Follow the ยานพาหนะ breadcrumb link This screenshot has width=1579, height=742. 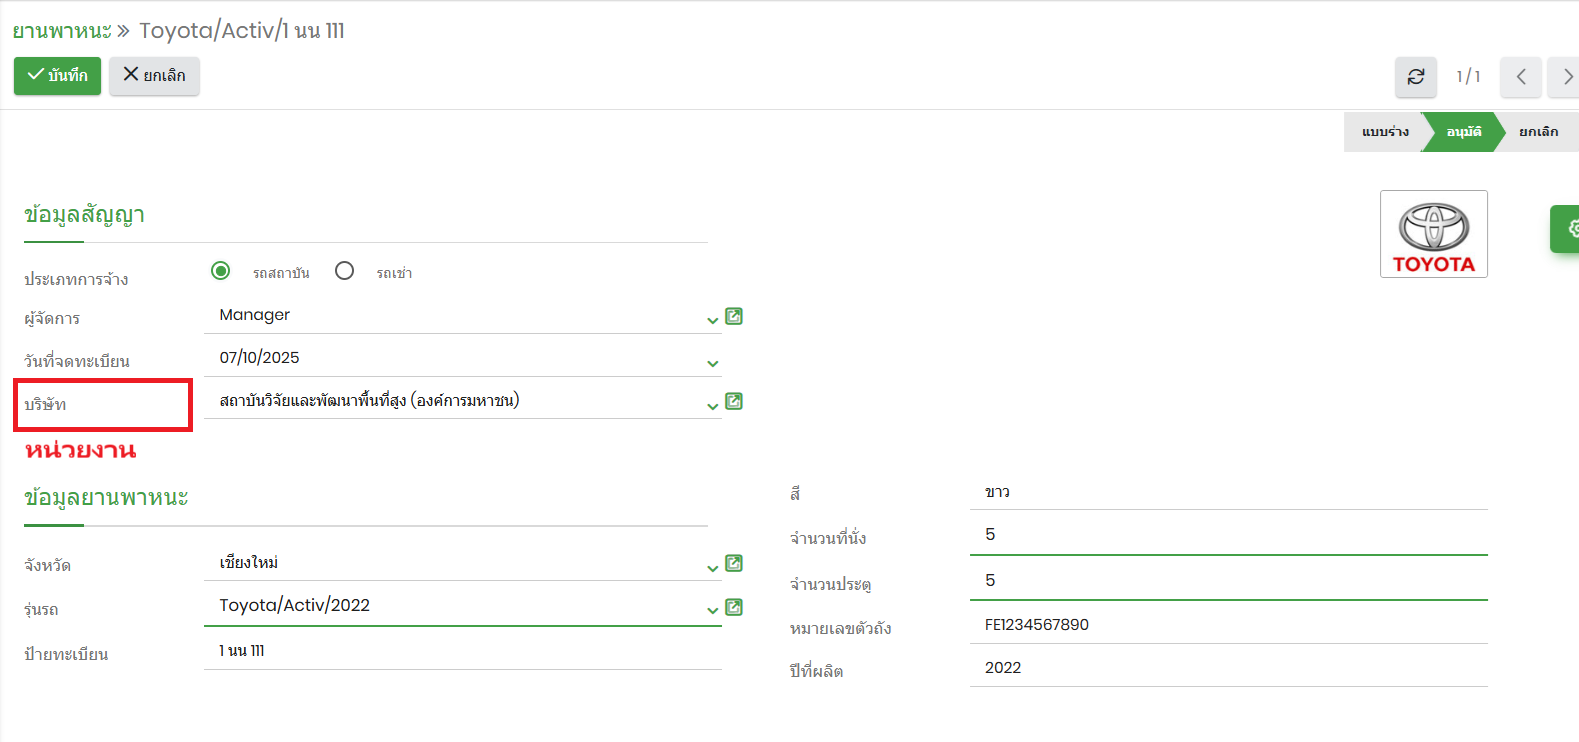click(61, 31)
